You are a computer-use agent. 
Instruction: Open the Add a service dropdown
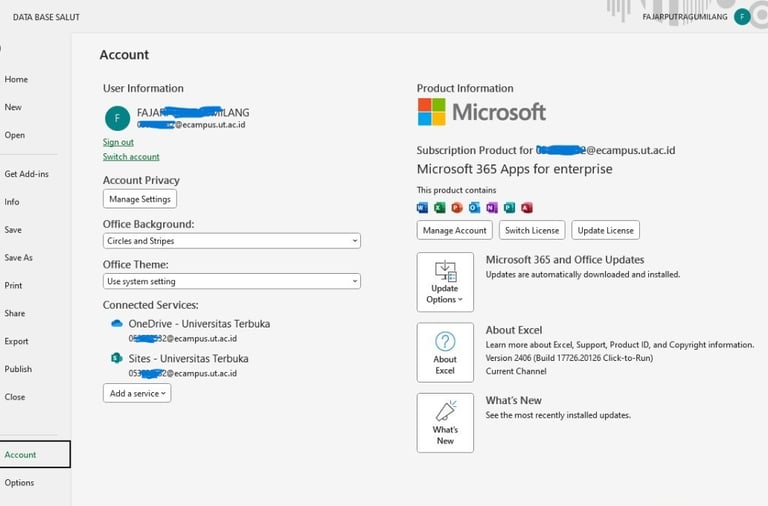point(137,393)
